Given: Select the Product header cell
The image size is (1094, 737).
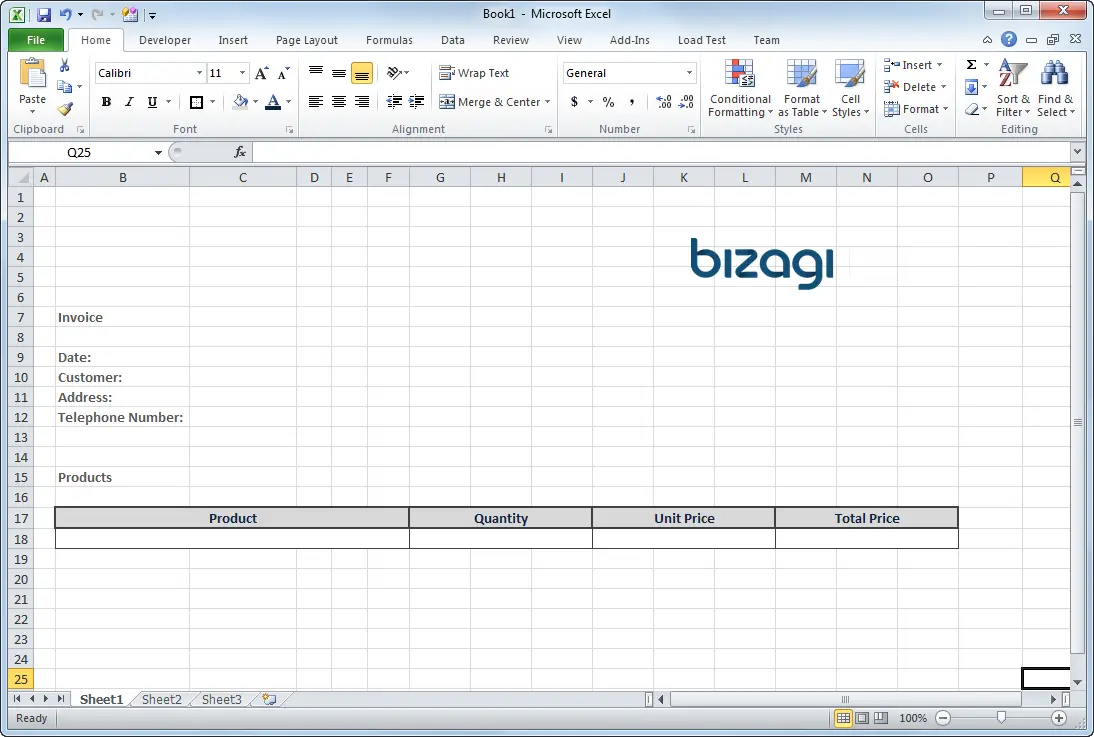Looking at the screenshot, I should point(232,519).
